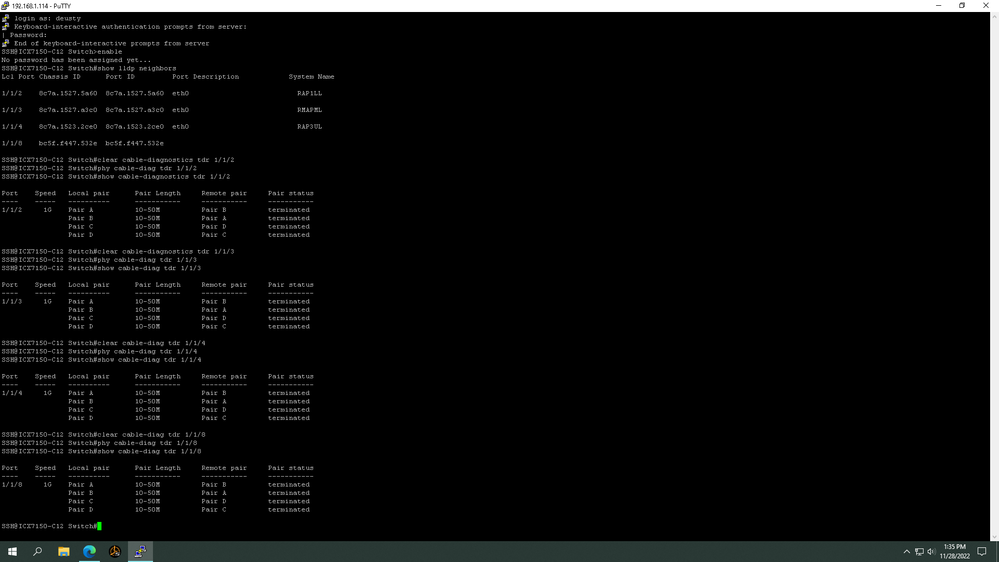Click the 'phy cable-diag tdr 1/1/3' command

(148, 260)
